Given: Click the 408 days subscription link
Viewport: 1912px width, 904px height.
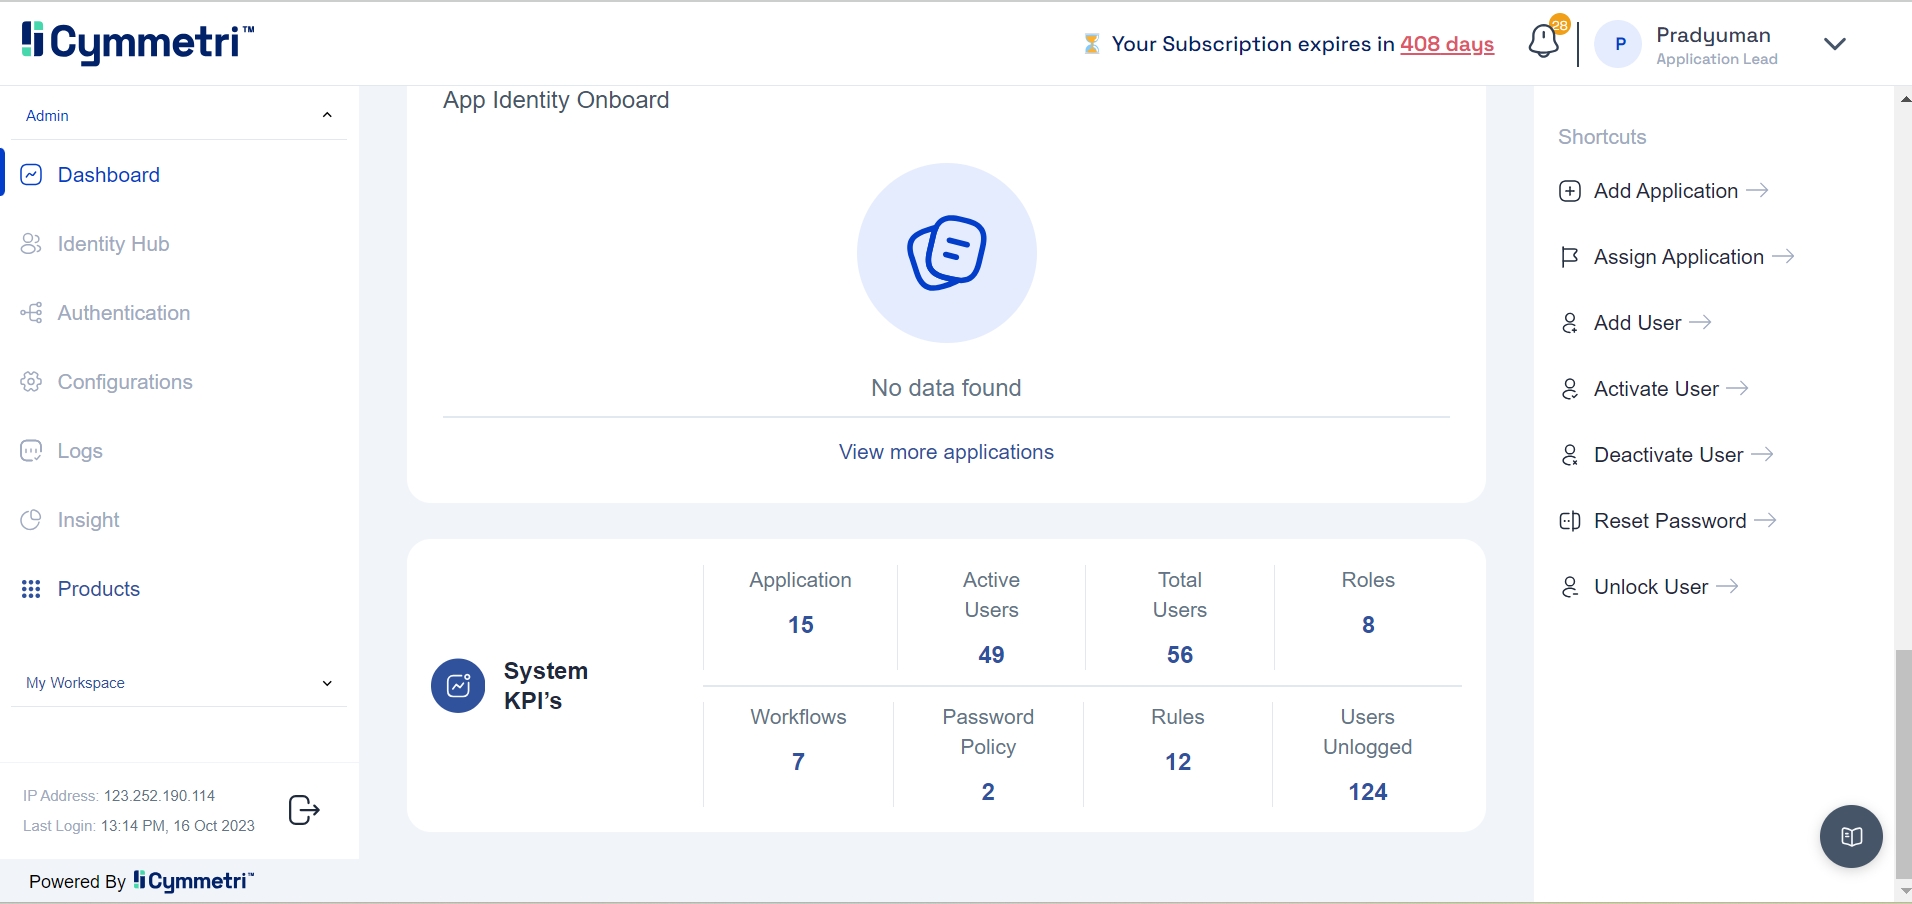Looking at the screenshot, I should [x=1446, y=44].
